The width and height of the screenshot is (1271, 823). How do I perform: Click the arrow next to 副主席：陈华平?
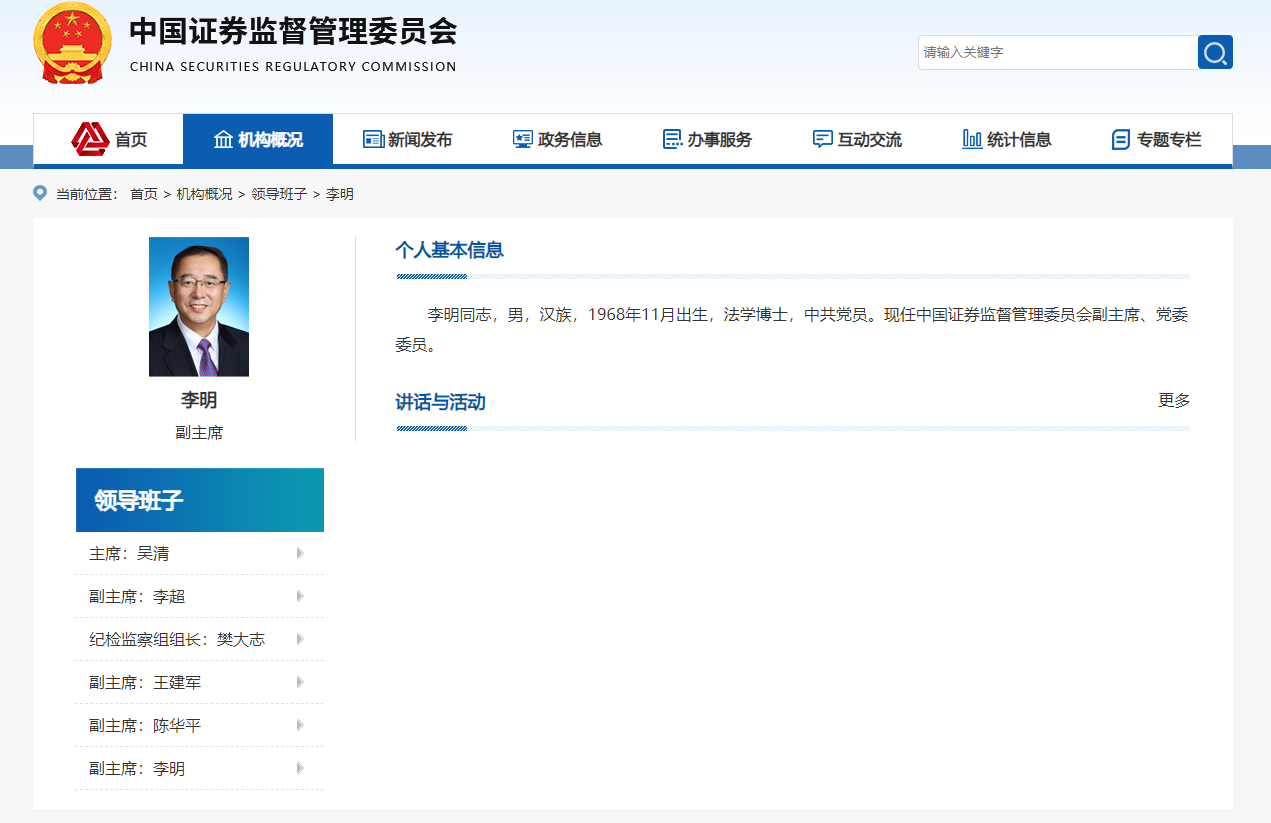300,725
